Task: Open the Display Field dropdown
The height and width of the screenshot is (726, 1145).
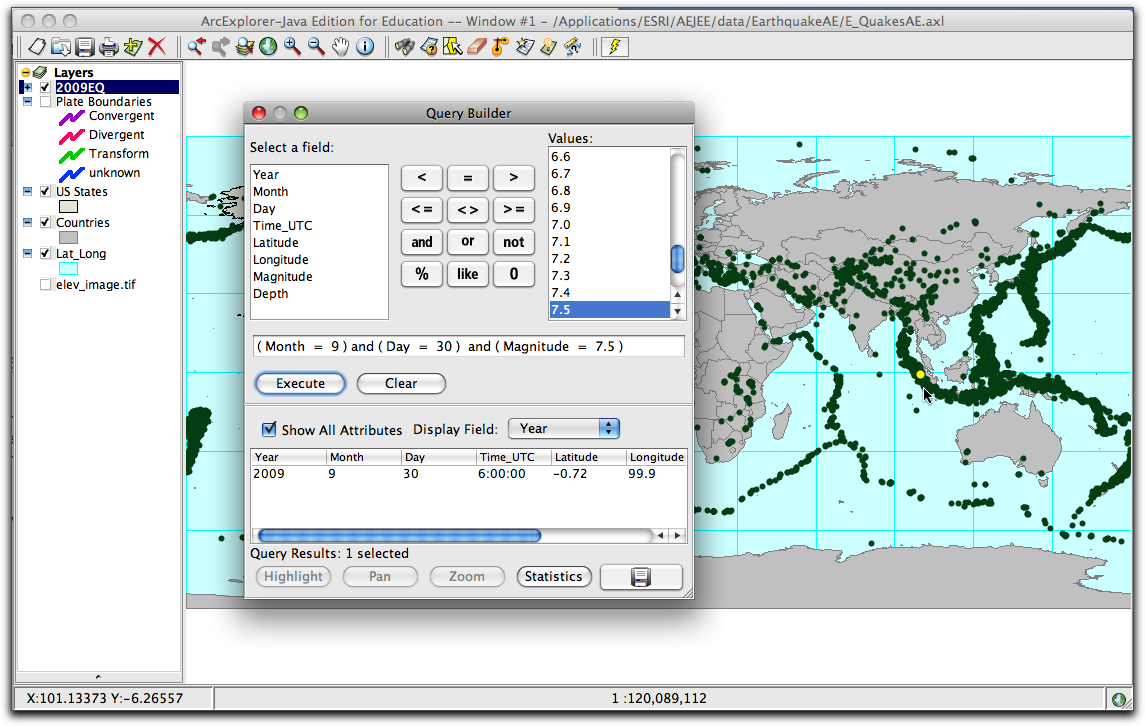Action: click(563, 428)
